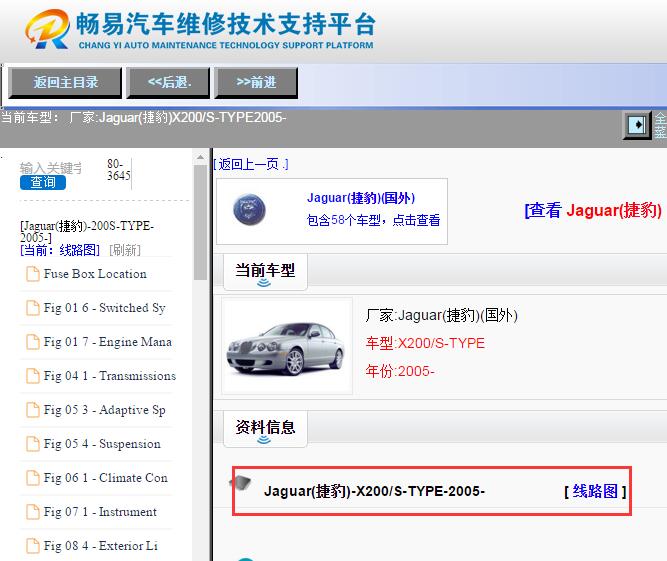Image resolution: width=667 pixels, height=561 pixels.
Task: Click page icon beside Fig 01 6
Action: pyautogui.click(x=32, y=308)
